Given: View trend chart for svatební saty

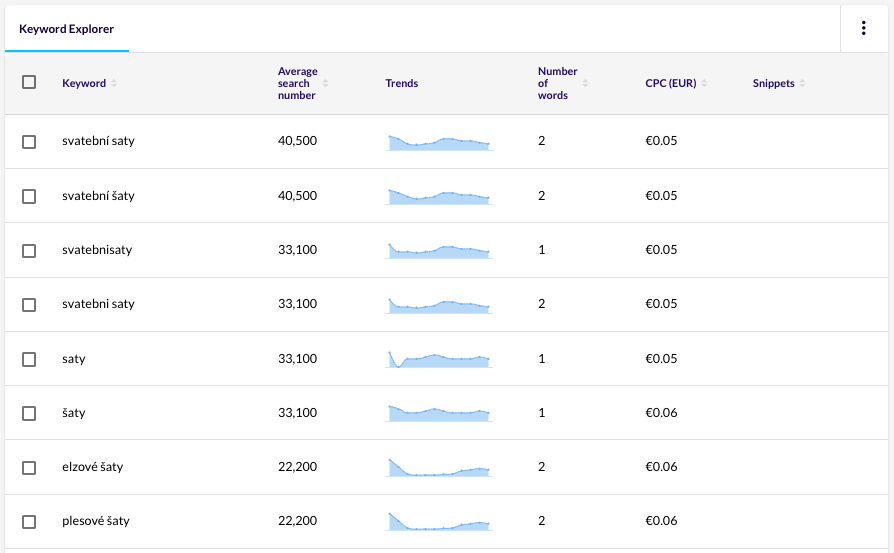Looking at the screenshot, I should 438,143.
